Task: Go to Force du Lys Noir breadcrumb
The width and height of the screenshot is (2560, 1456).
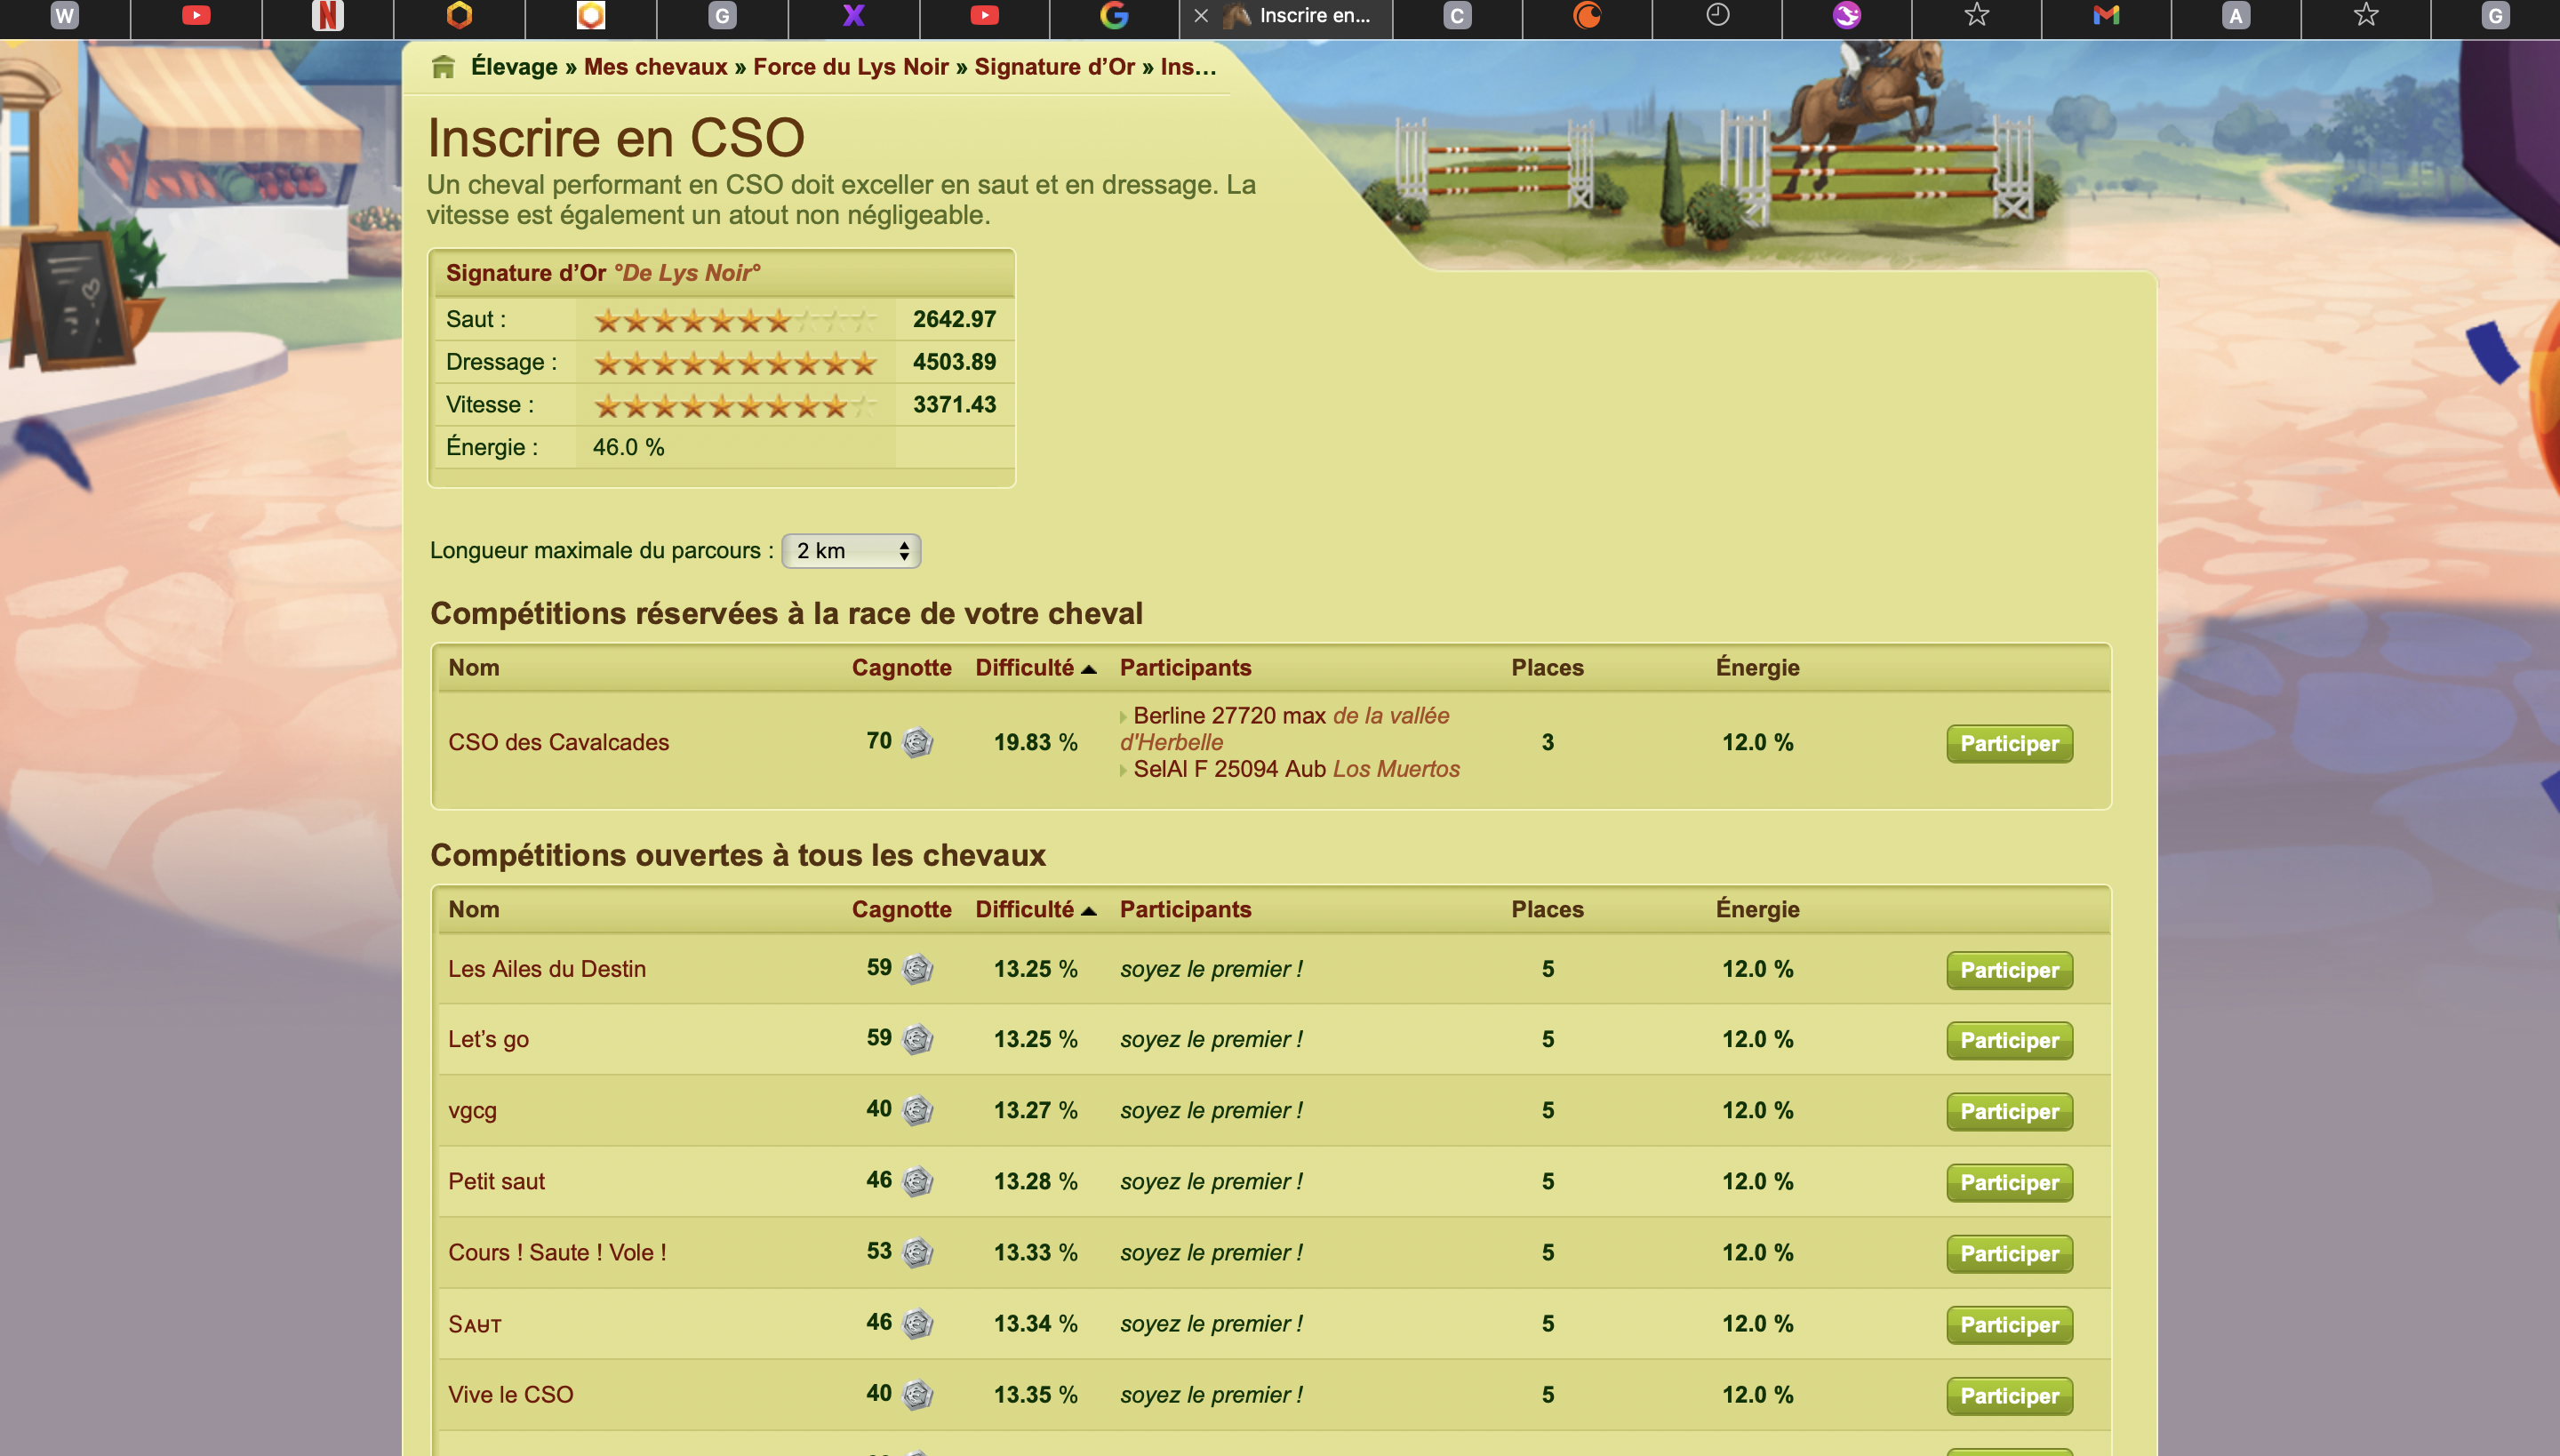Action: [x=850, y=67]
